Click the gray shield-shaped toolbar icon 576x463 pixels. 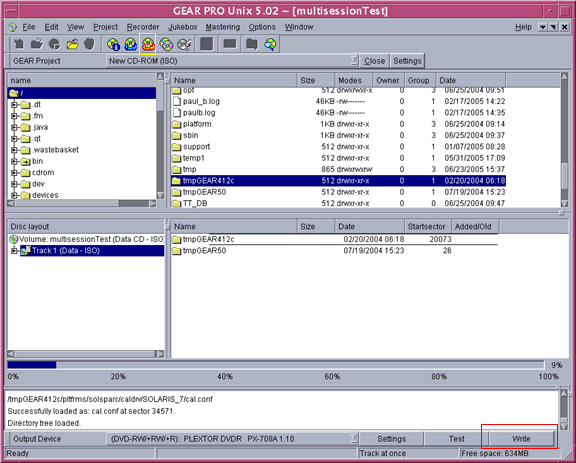(x=90, y=44)
